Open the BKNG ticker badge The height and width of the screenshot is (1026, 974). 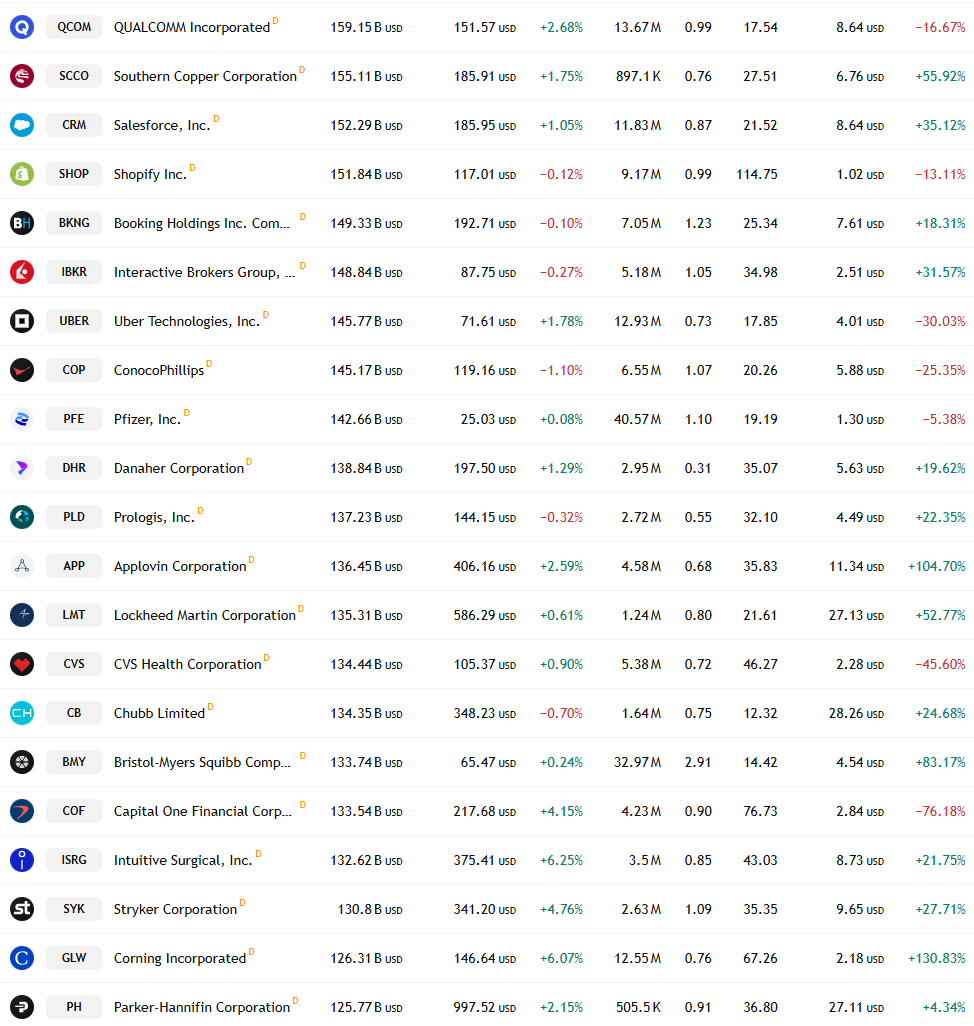[x=74, y=223]
